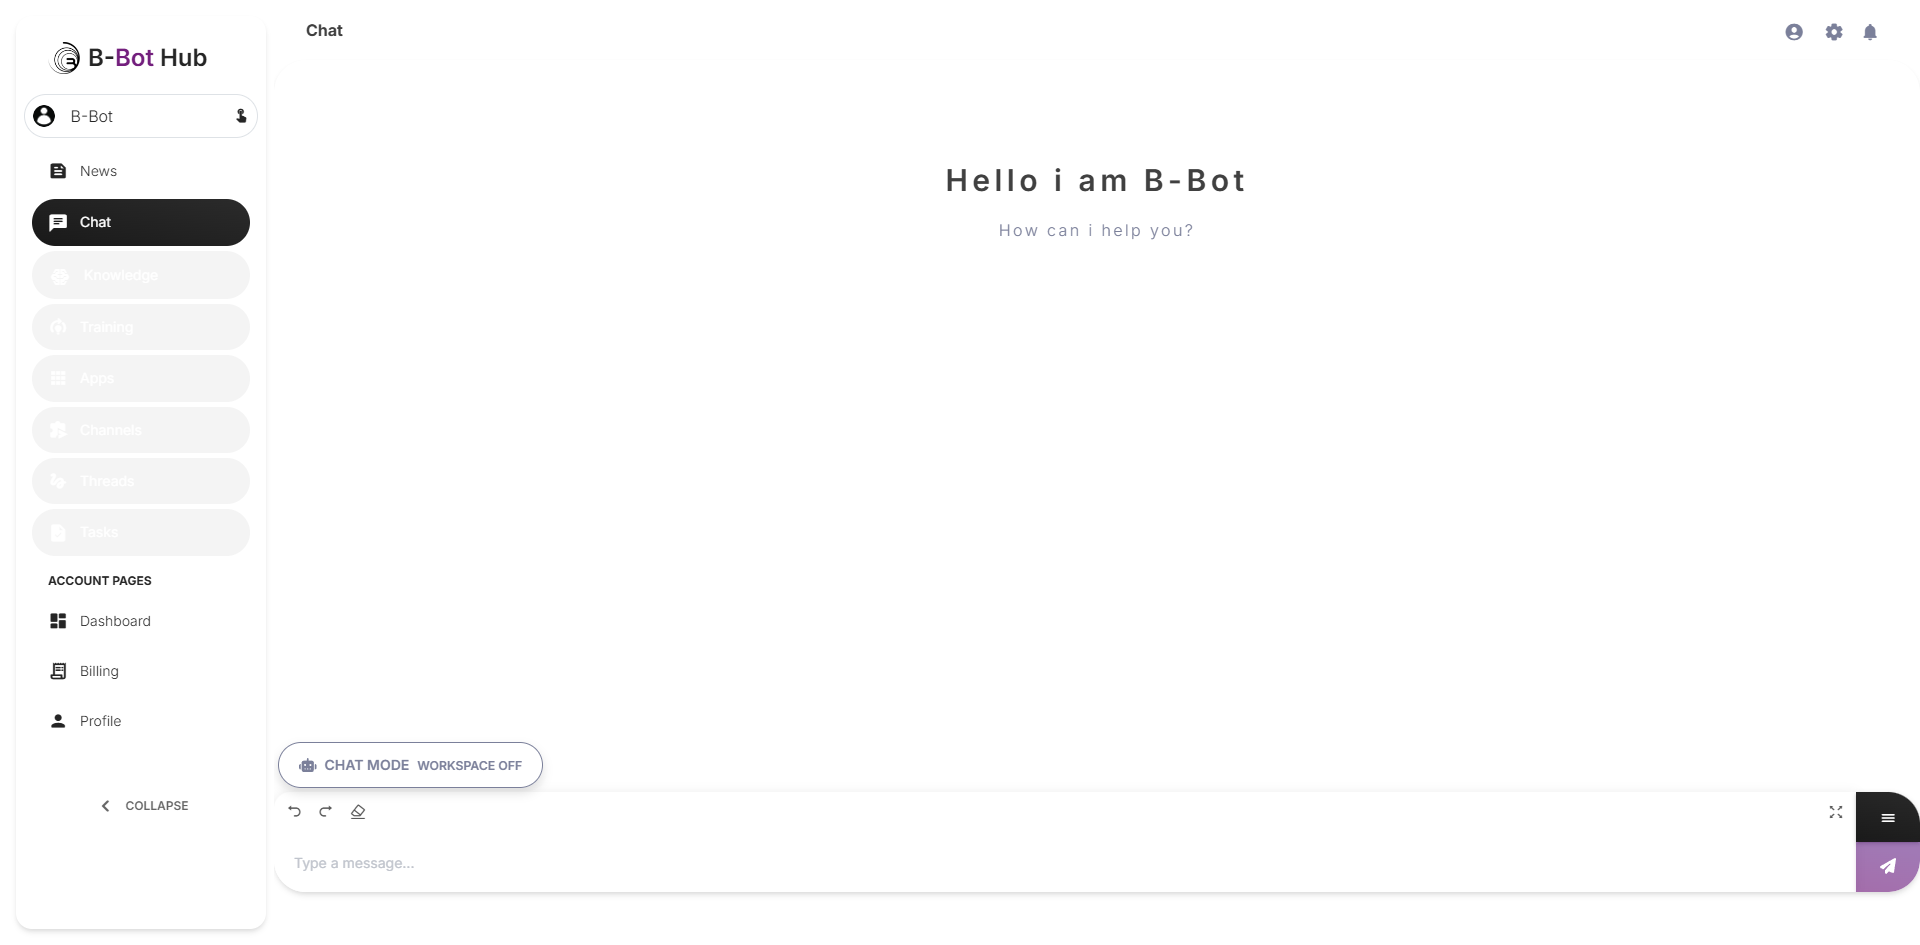Click the undo arrow above the message box
1920x945 pixels.
pyautogui.click(x=293, y=812)
